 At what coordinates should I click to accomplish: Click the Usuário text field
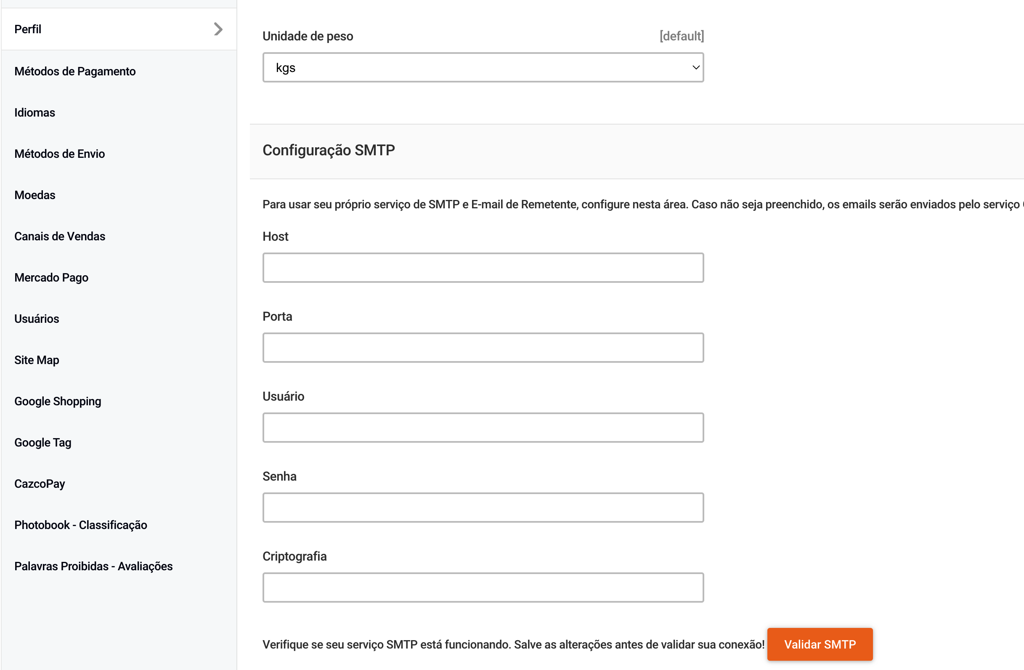coord(483,428)
